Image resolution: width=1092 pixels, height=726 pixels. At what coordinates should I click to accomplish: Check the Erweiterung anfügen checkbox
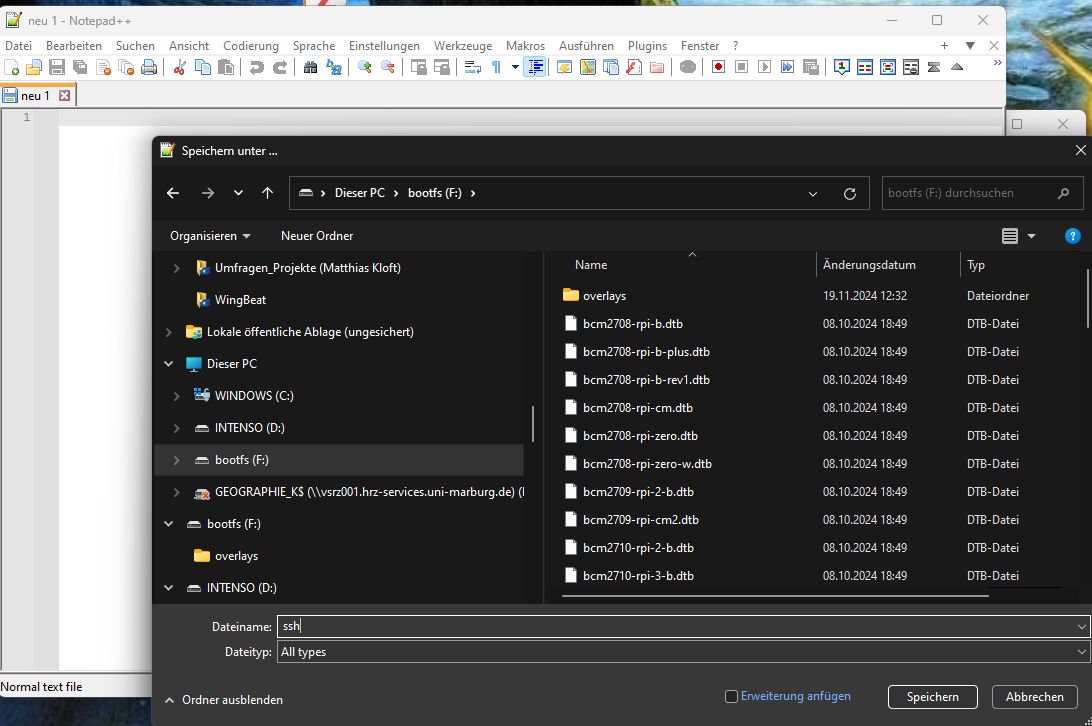coord(731,697)
